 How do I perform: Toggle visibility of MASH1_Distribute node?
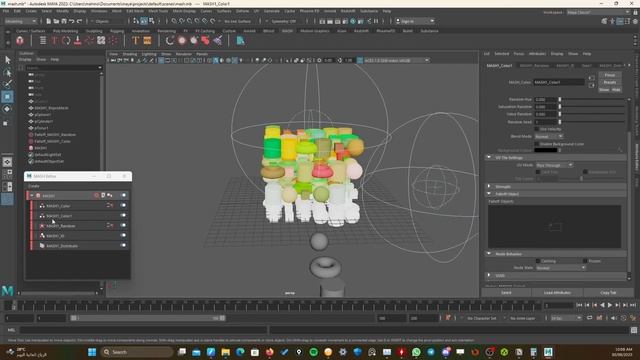[x=123, y=246]
